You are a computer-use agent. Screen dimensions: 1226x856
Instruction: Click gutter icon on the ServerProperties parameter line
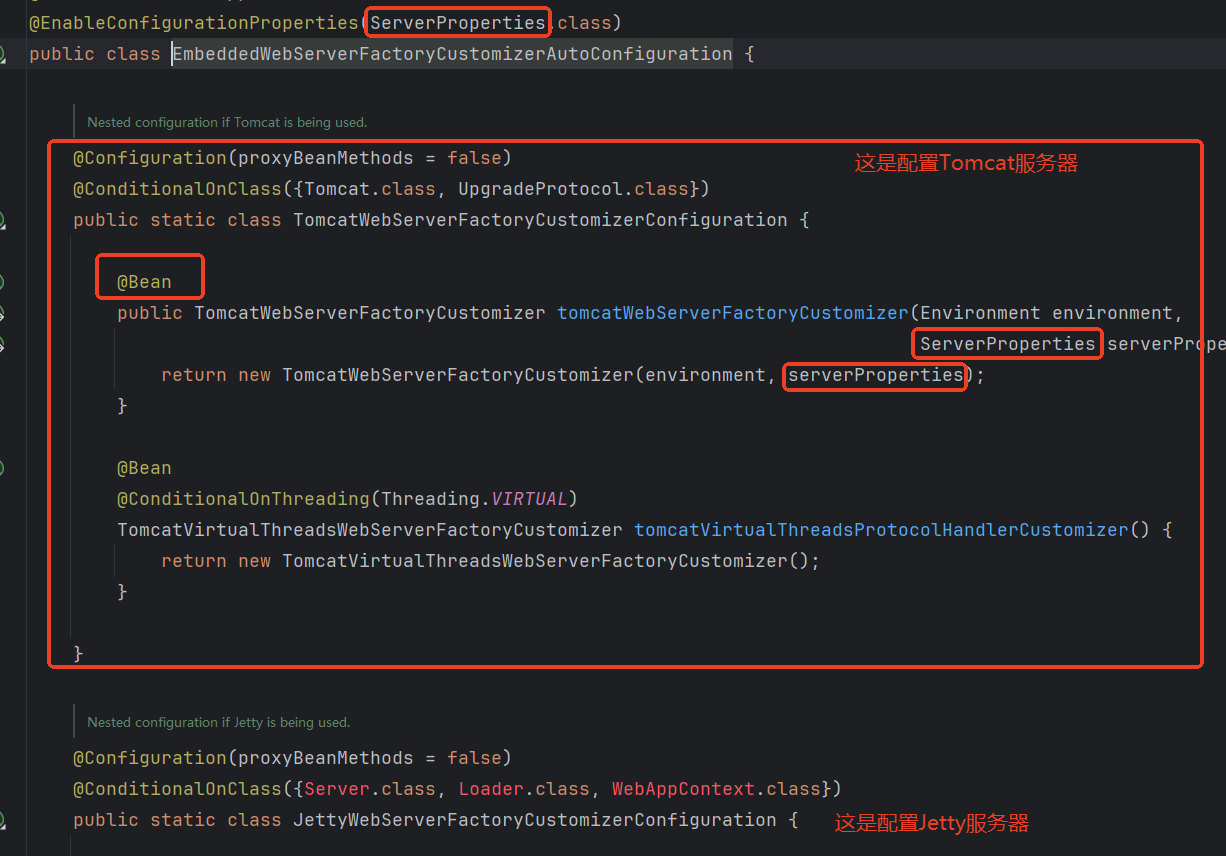click(x=3, y=344)
